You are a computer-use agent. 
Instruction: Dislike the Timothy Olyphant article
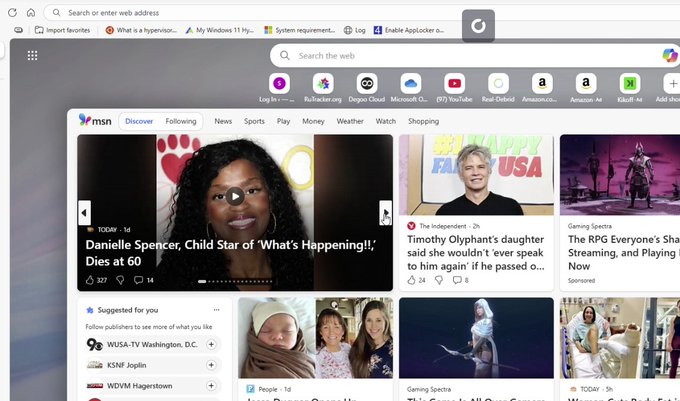[439, 280]
